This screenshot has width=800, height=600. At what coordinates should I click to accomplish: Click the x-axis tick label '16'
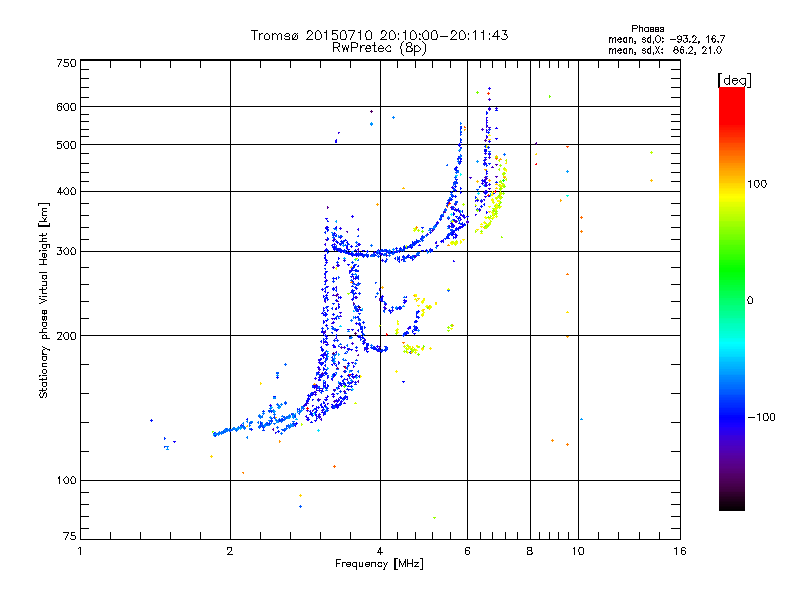[x=680, y=551]
